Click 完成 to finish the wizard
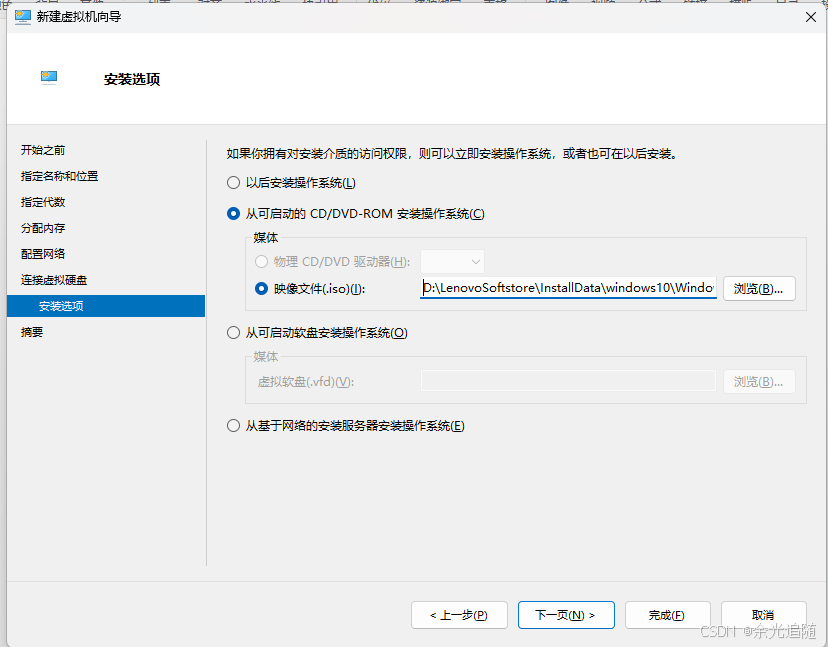The height and width of the screenshot is (647, 828). (x=667, y=614)
